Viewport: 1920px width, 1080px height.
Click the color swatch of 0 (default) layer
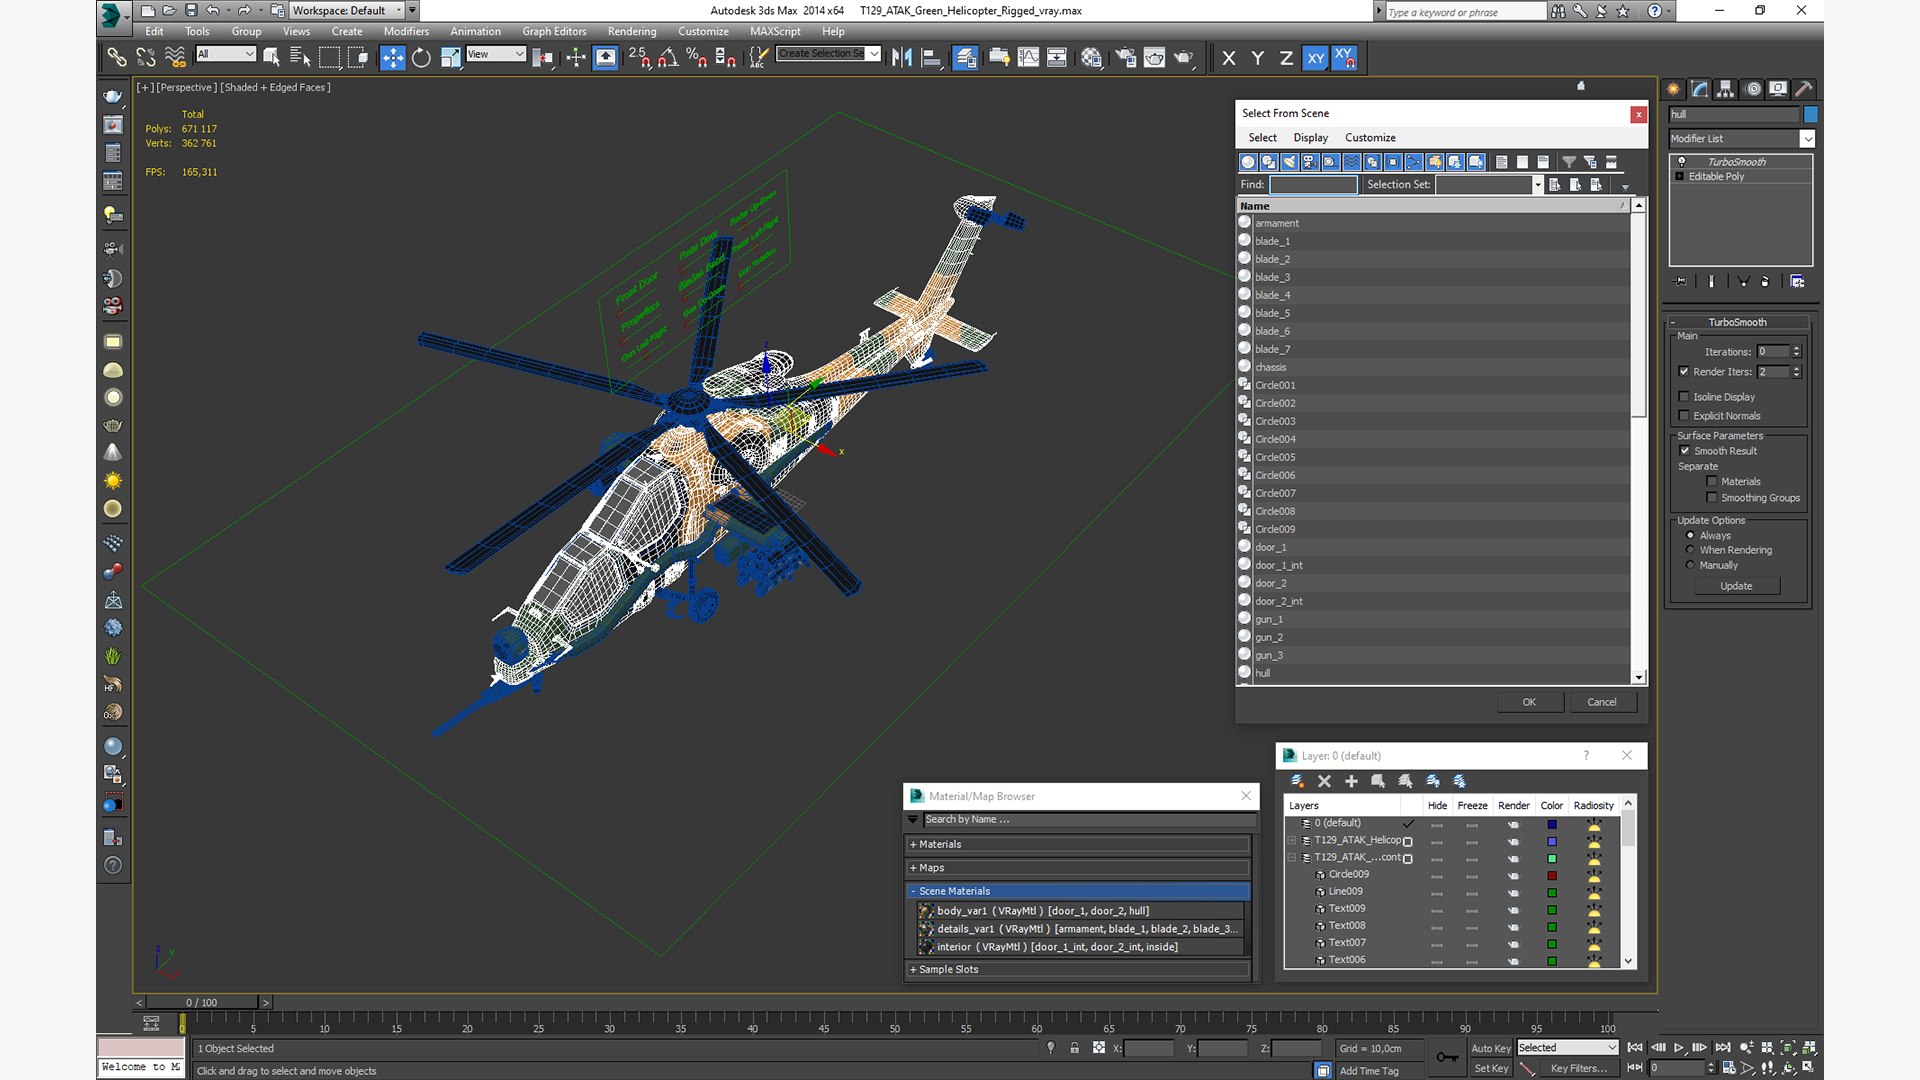tap(1552, 825)
